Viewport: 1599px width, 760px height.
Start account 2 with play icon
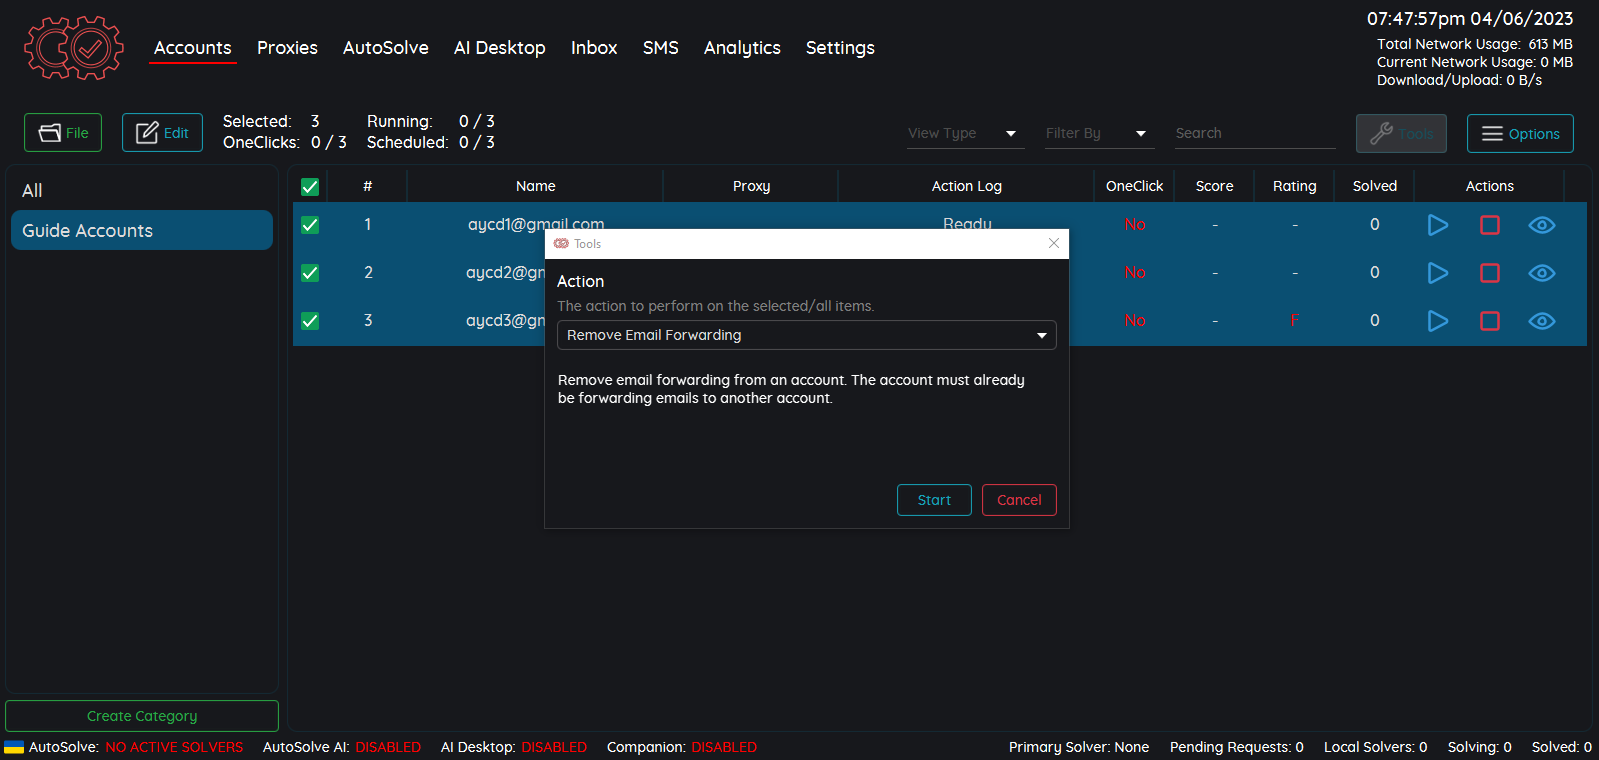1438,273
